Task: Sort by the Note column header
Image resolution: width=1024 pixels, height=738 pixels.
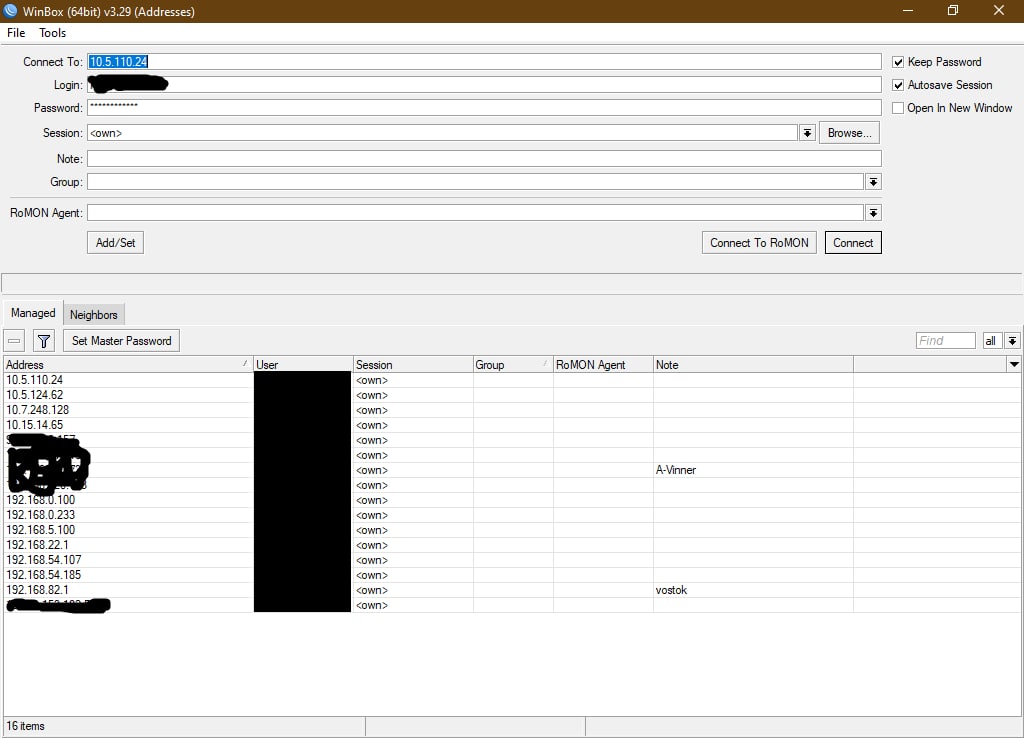Action: click(753, 364)
